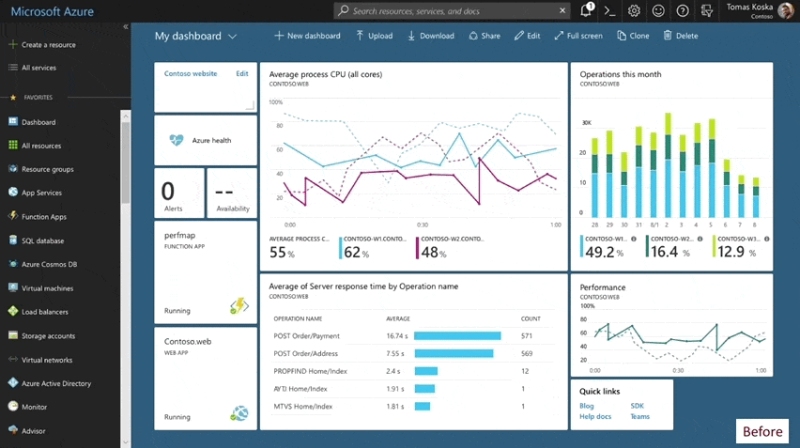Image resolution: width=800 pixels, height=448 pixels.
Task: Click Edit on the Contoso website tile
Action: pos(242,73)
